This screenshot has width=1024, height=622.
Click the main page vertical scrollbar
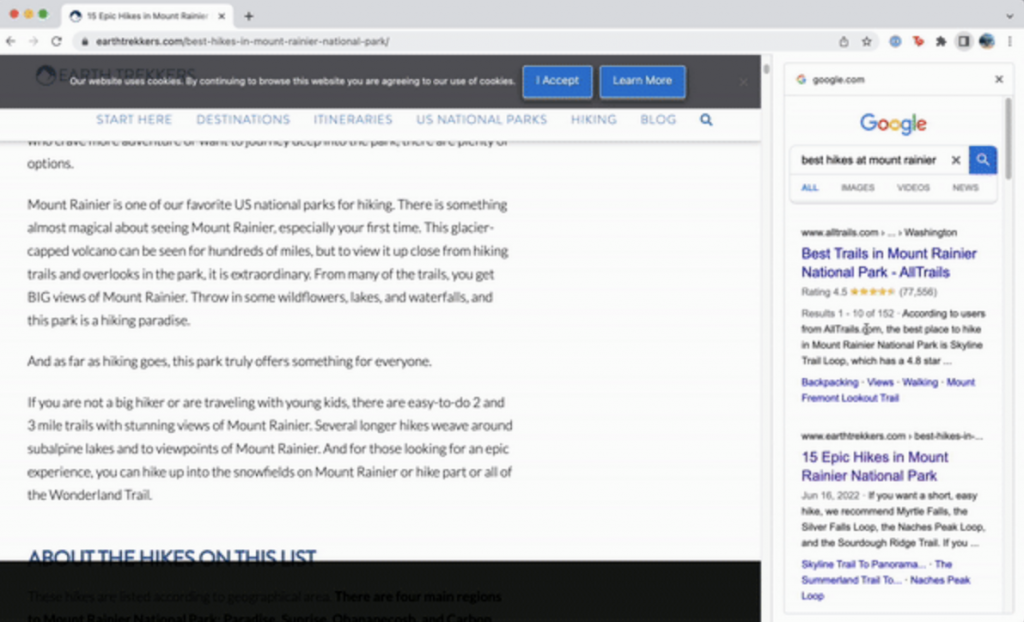coord(766,69)
